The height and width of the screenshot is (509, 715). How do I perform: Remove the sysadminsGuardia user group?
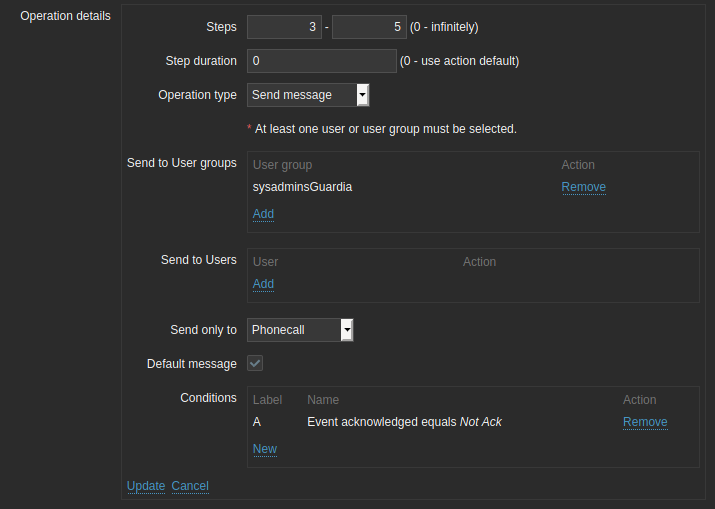583,187
